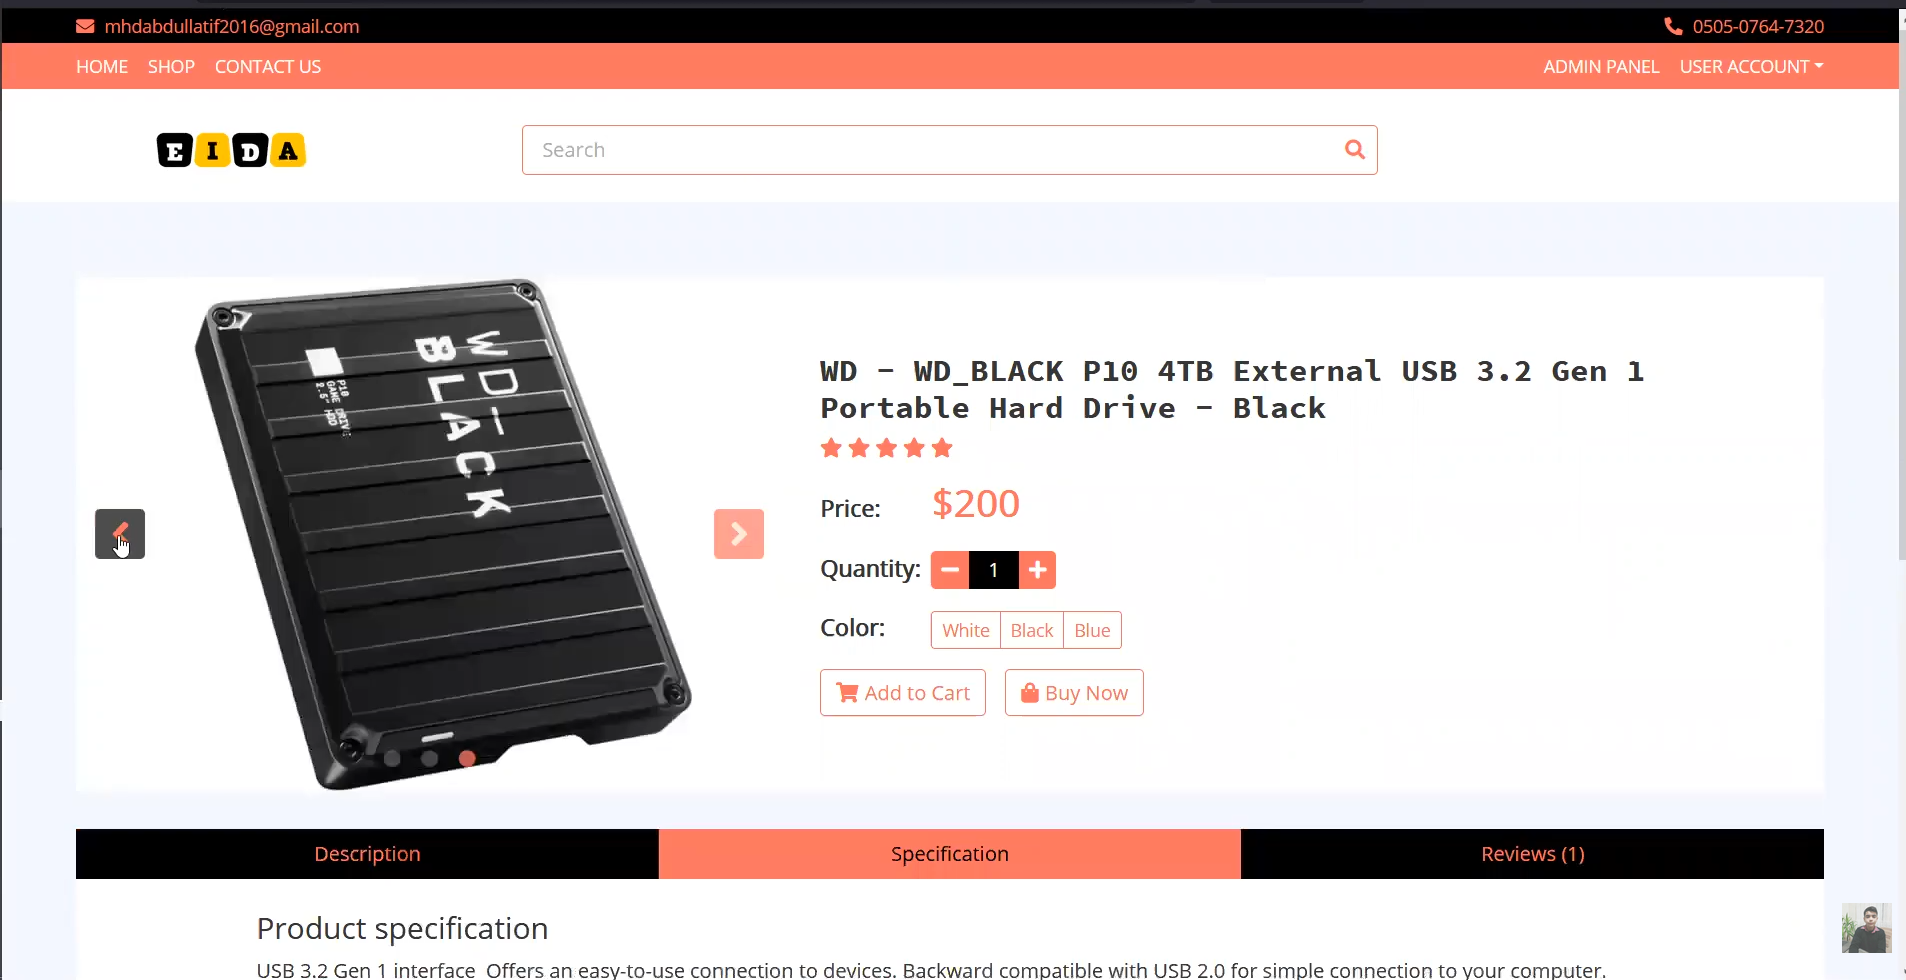Viewport: 1906px width, 980px height.
Task: Decrease quantity with the minus button
Action: tap(950, 570)
